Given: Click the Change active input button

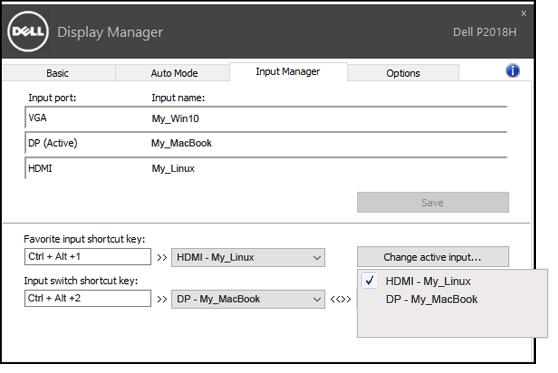Looking at the screenshot, I should pyautogui.click(x=433, y=257).
